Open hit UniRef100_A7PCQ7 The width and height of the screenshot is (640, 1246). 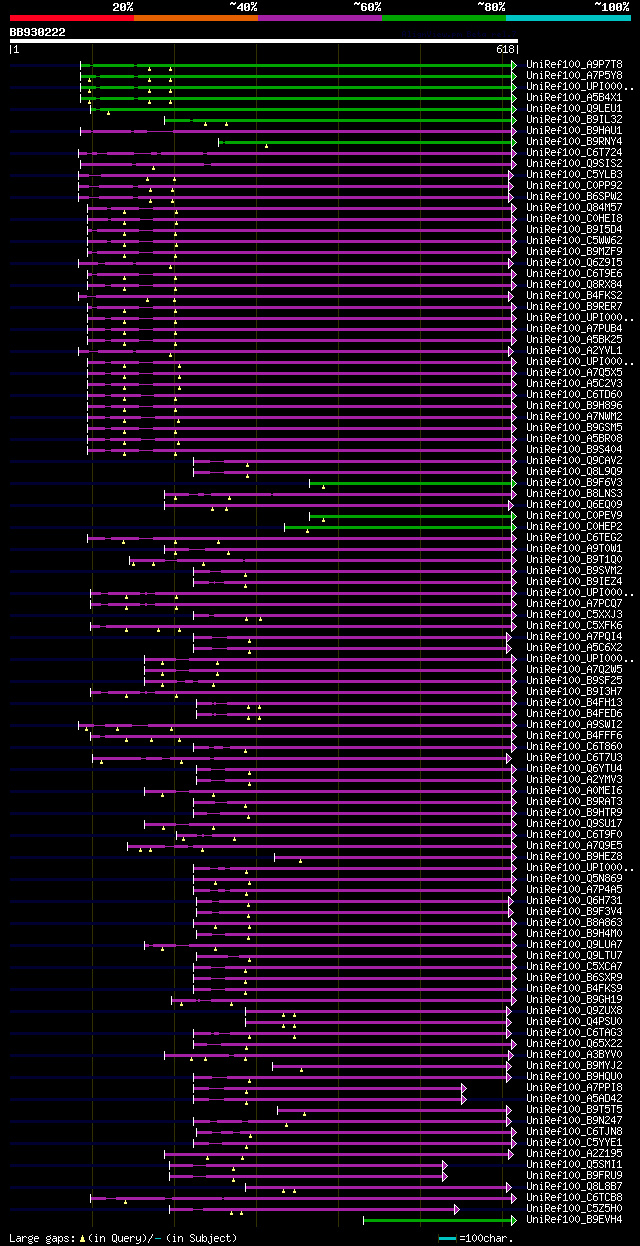[574, 604]
